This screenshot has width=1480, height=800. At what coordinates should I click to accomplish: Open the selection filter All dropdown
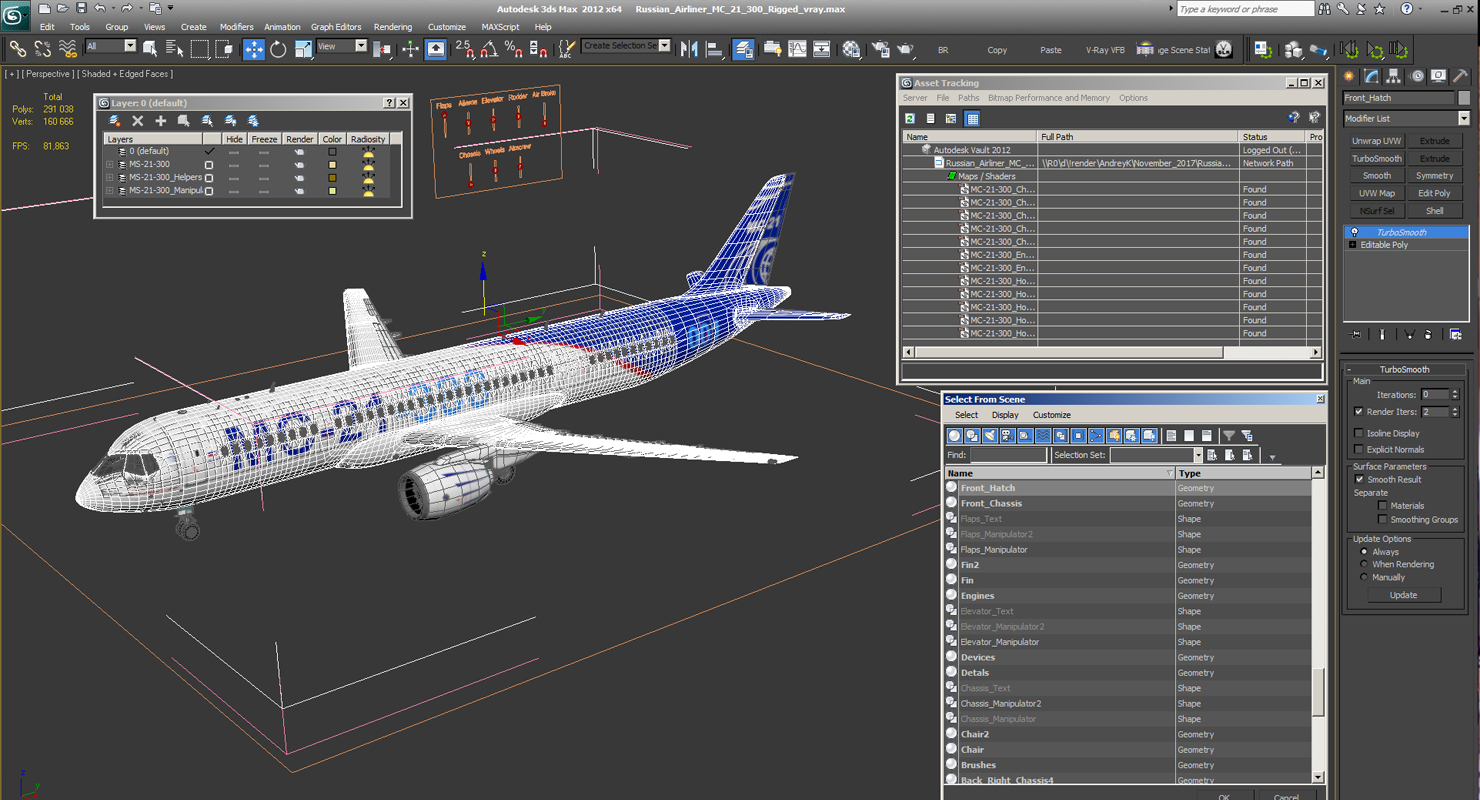[110, 46]
